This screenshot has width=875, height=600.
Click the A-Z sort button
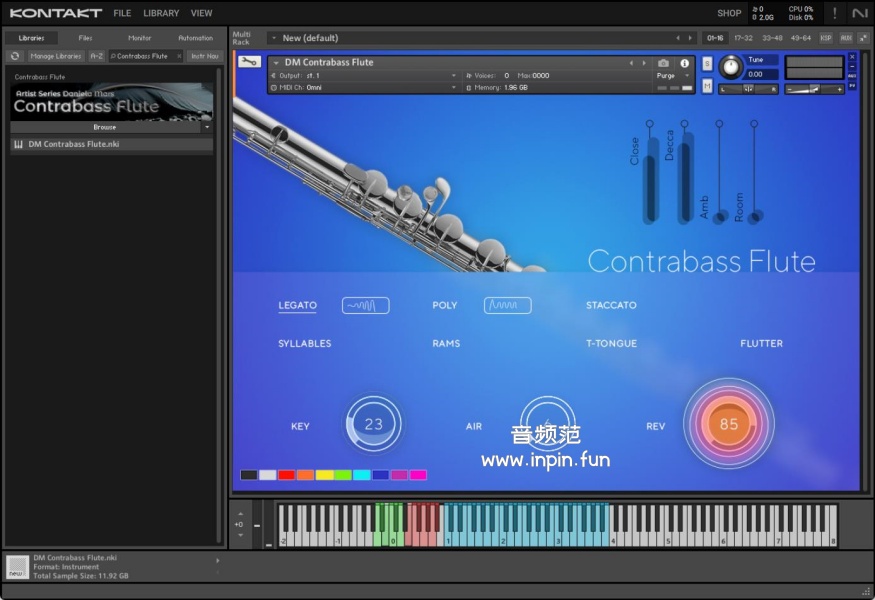pos(97,56)
